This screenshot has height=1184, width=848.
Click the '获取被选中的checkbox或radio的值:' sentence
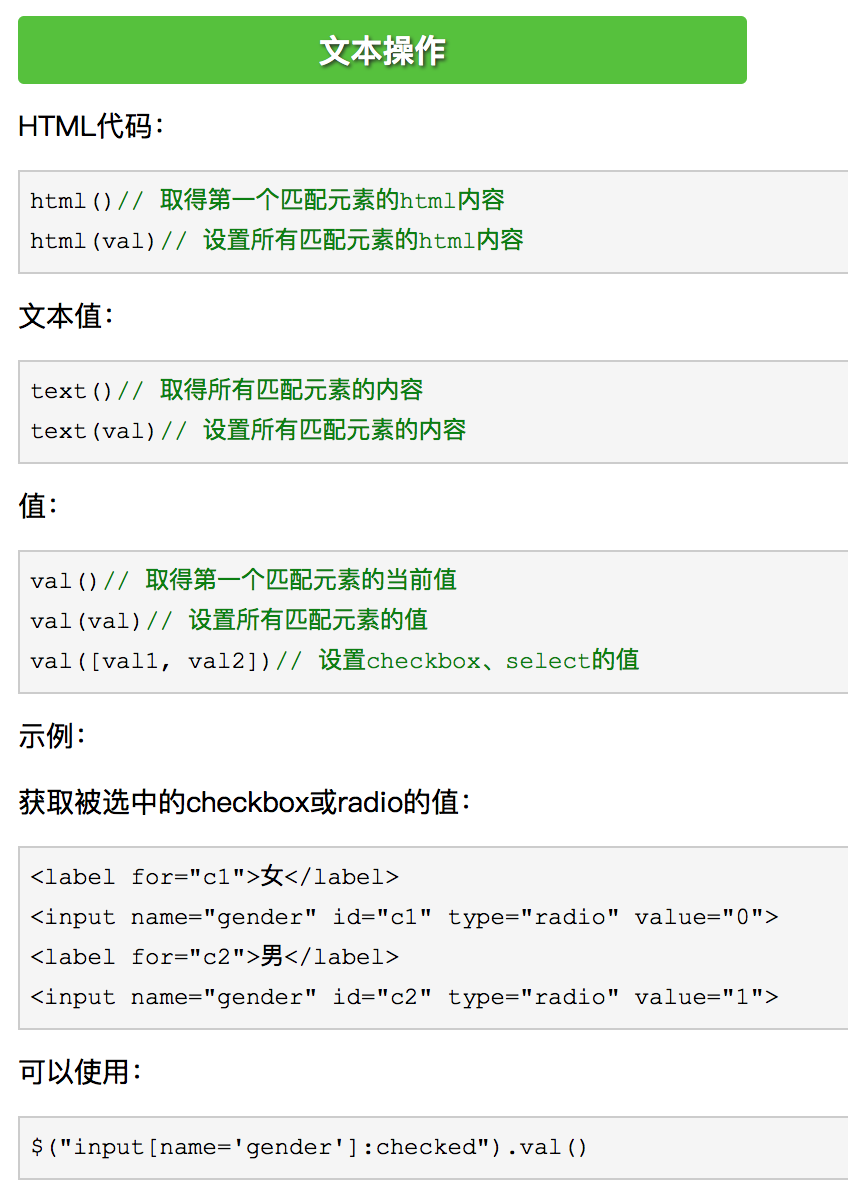click(x=245, y=802)
